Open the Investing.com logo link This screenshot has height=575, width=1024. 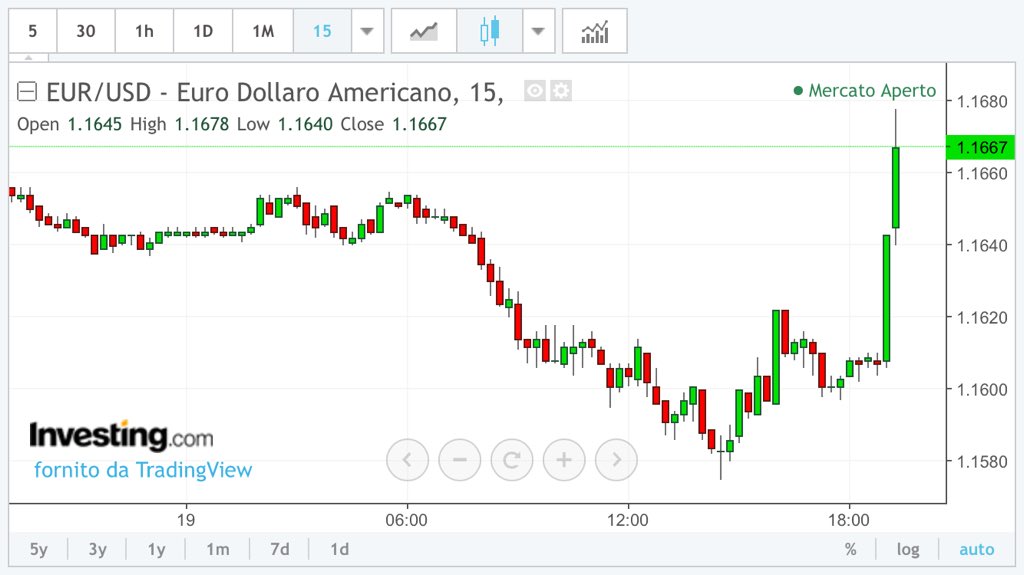121,435
